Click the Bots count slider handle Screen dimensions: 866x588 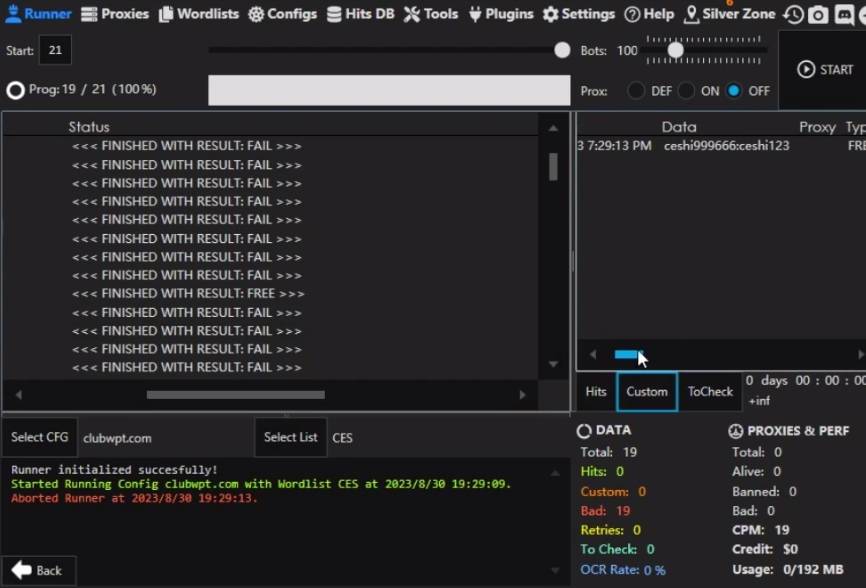[676, 50]
